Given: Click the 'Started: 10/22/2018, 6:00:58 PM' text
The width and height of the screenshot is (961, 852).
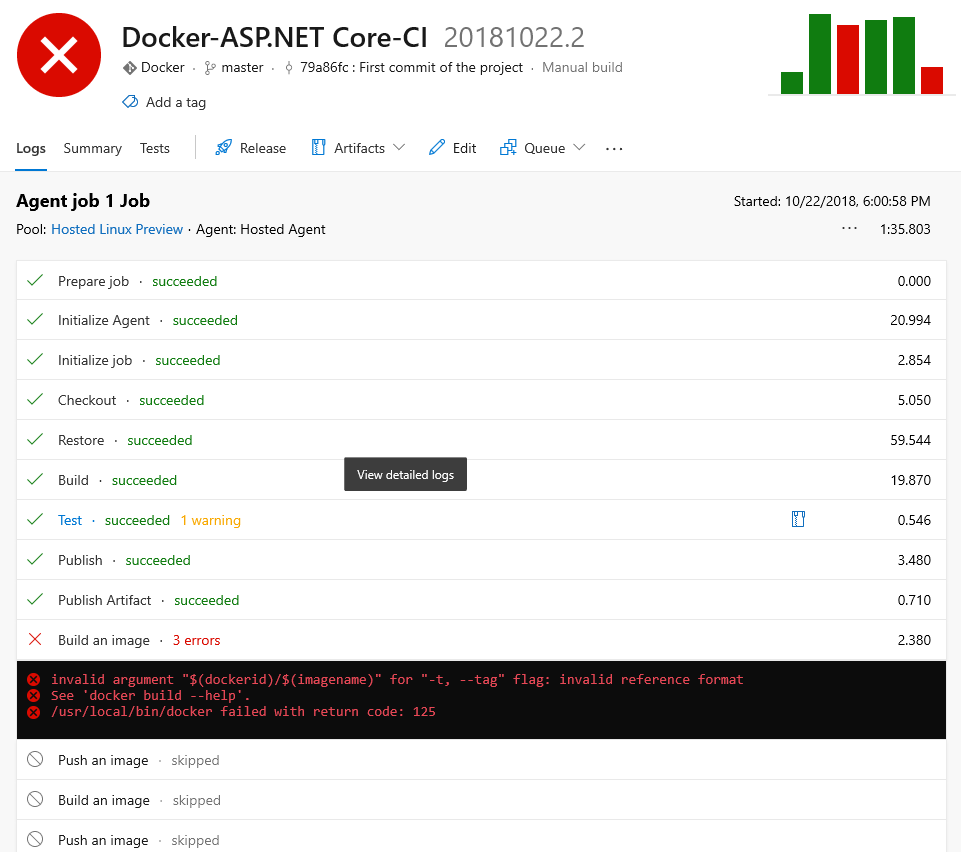Looking at the screenshot, I should click(832, 201).
